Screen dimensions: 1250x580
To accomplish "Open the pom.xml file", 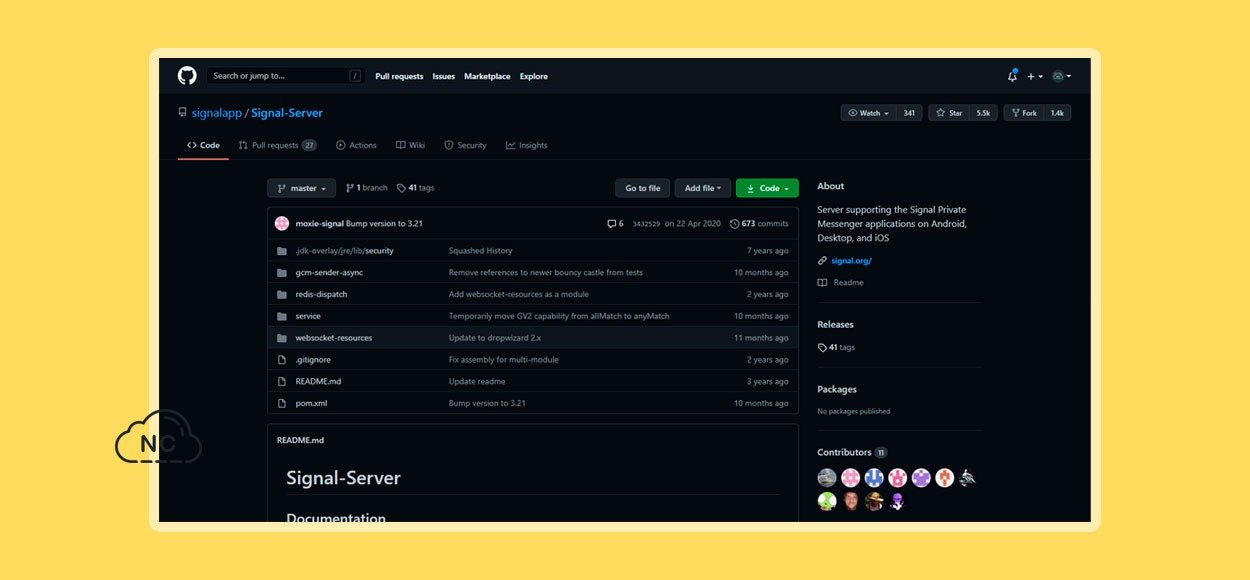I will [x=311, y=404].
